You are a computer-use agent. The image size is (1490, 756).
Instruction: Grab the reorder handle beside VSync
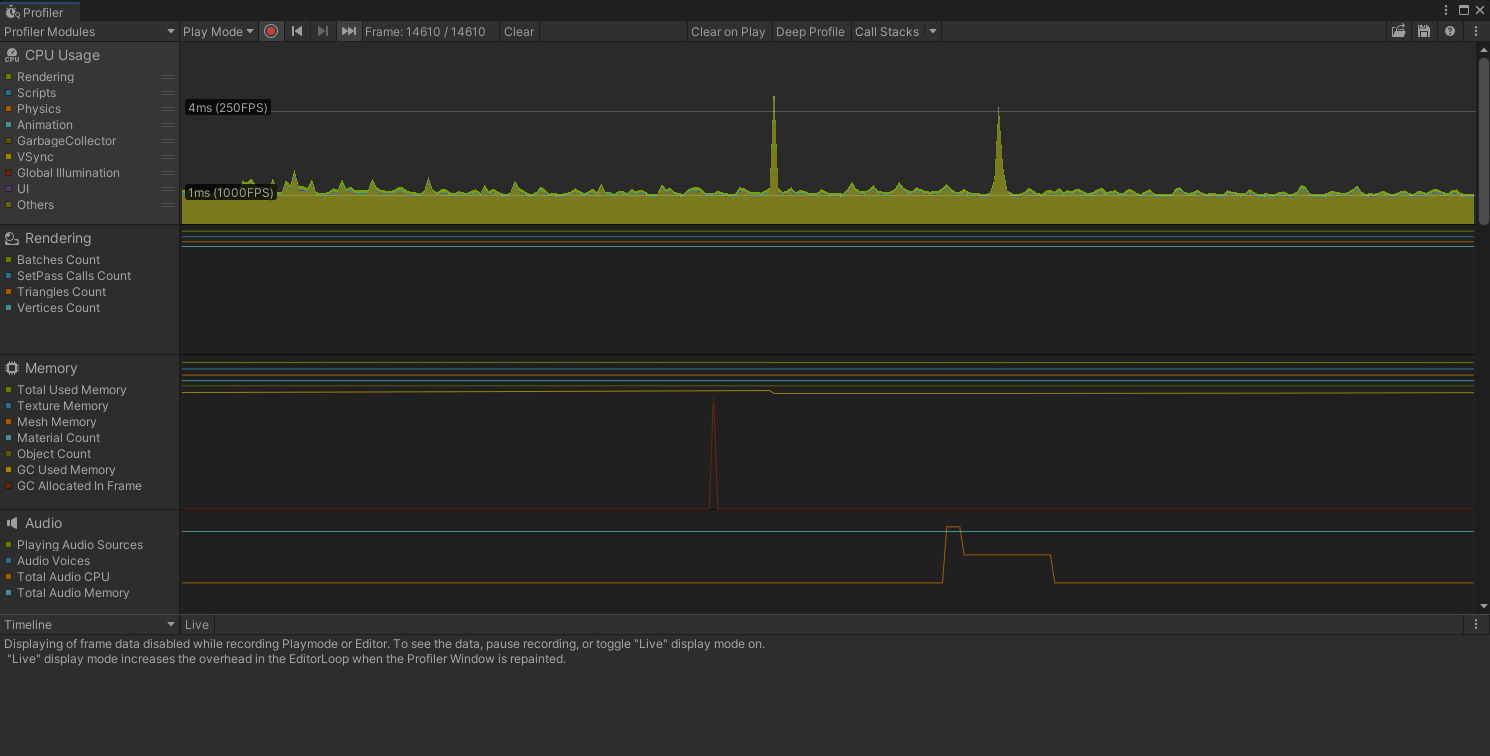[168, 157]
